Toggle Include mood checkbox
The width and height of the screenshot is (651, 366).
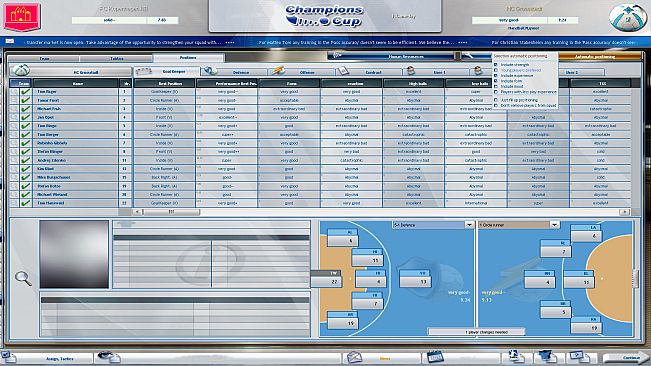coord(496,86)
